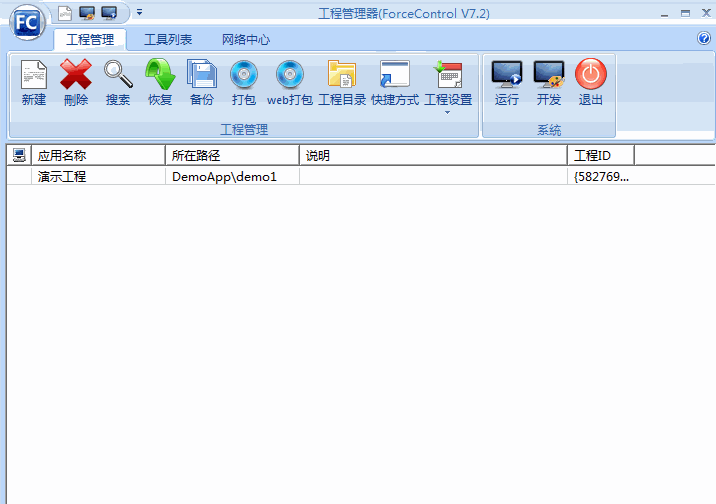Switch to the 工程管理 tab

[x=90, y=40]
